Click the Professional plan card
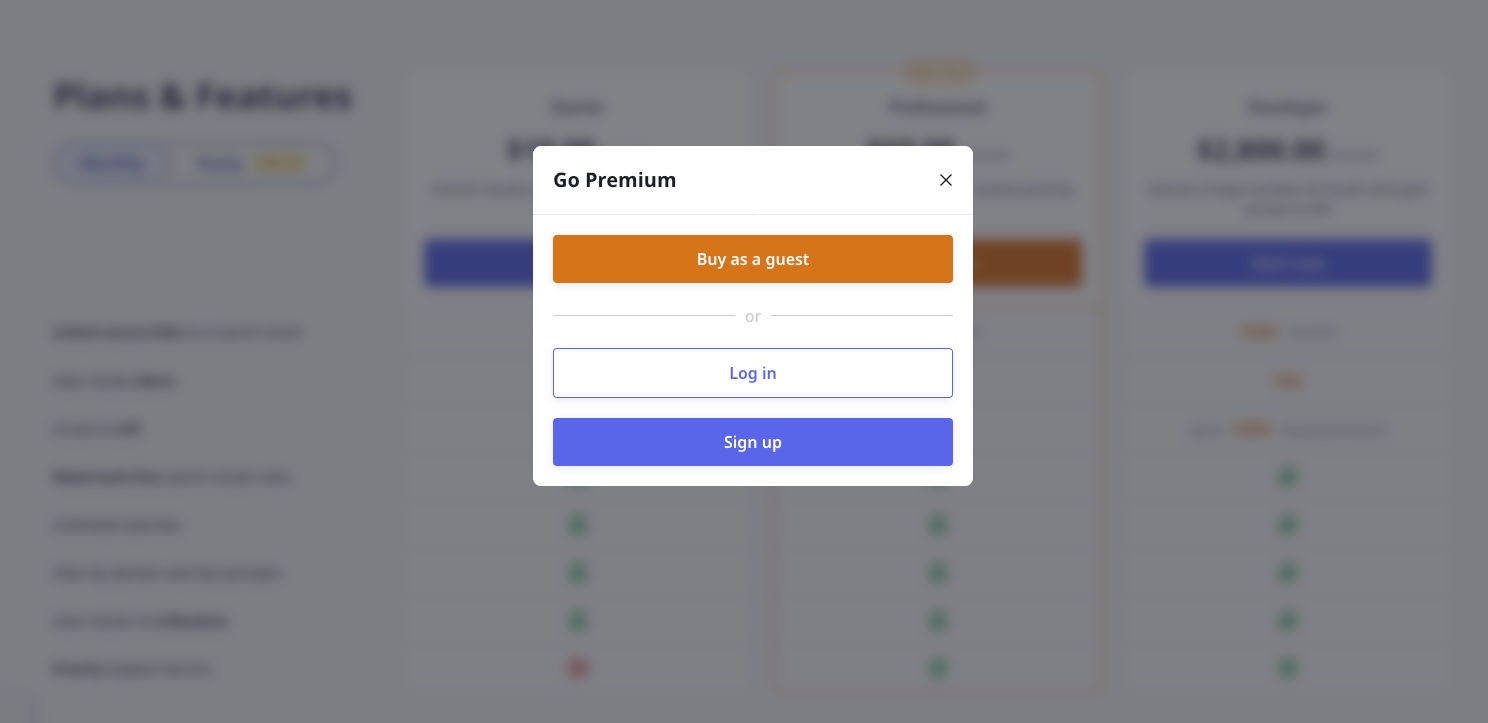The image size is (1488, 723). click(937, 107)
